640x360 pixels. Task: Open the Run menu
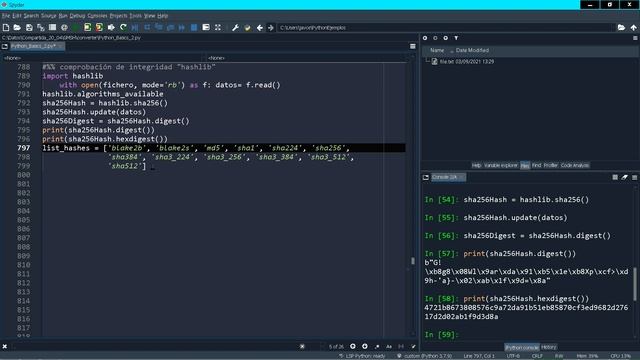(x=63, y=16)
